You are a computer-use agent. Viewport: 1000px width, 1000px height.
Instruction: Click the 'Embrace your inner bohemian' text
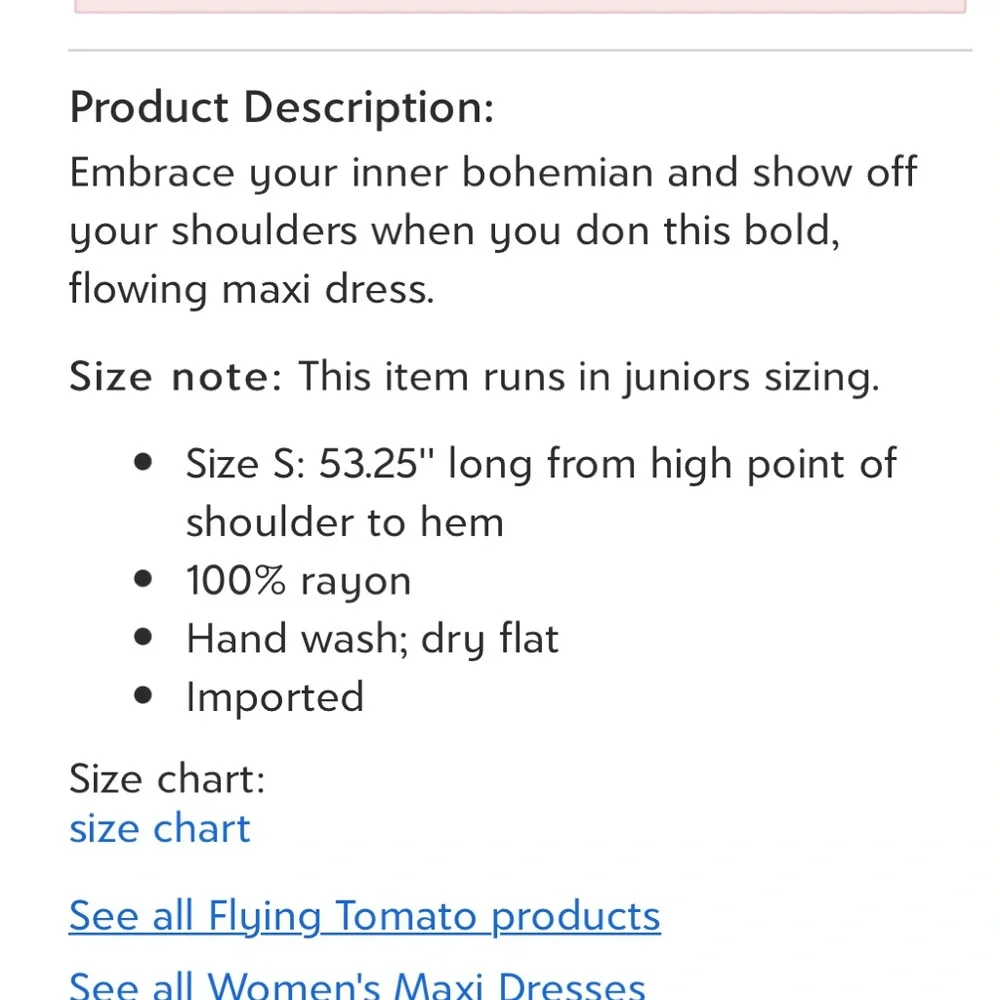pyautogui.click(x=493, y=172)
